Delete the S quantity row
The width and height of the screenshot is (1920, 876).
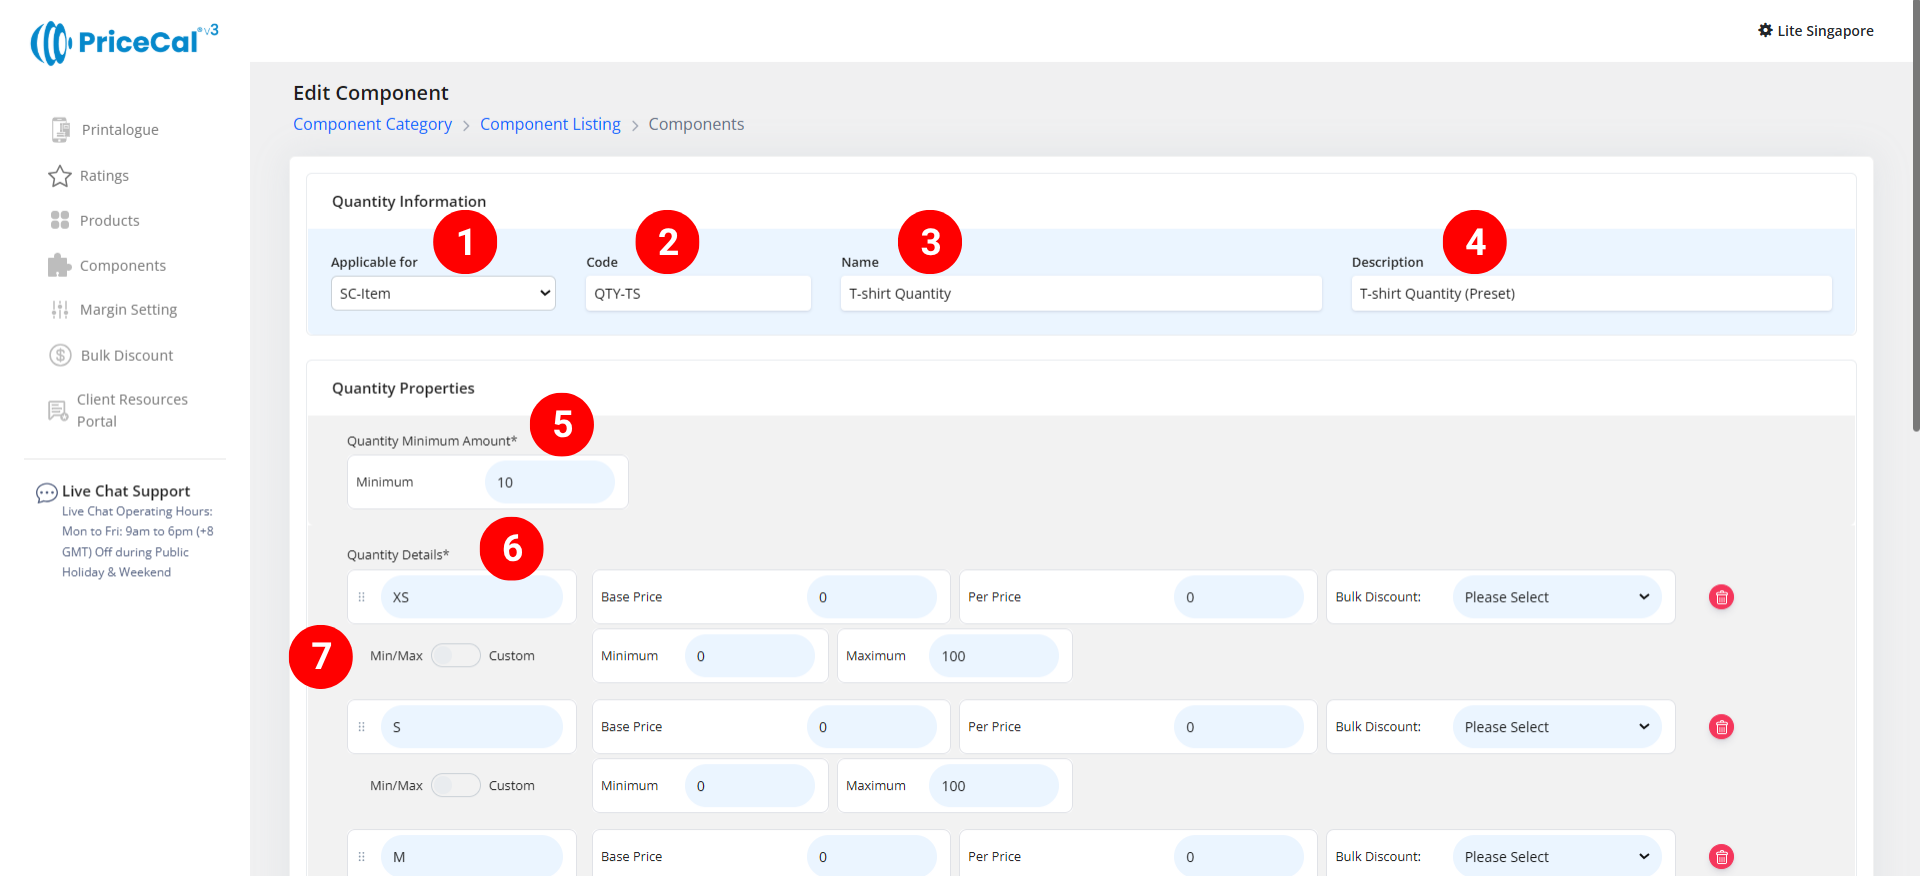click(x=1721, y=727)
